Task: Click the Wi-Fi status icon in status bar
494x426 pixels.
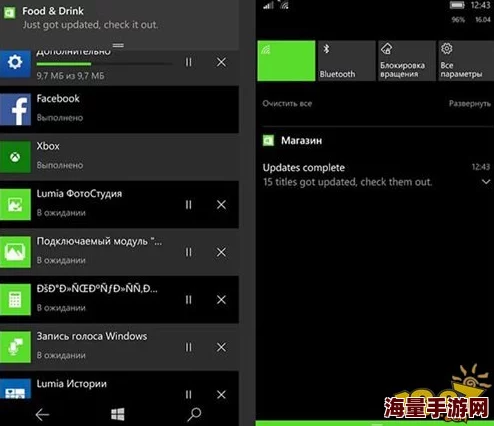Action: [x=285, y=5]
